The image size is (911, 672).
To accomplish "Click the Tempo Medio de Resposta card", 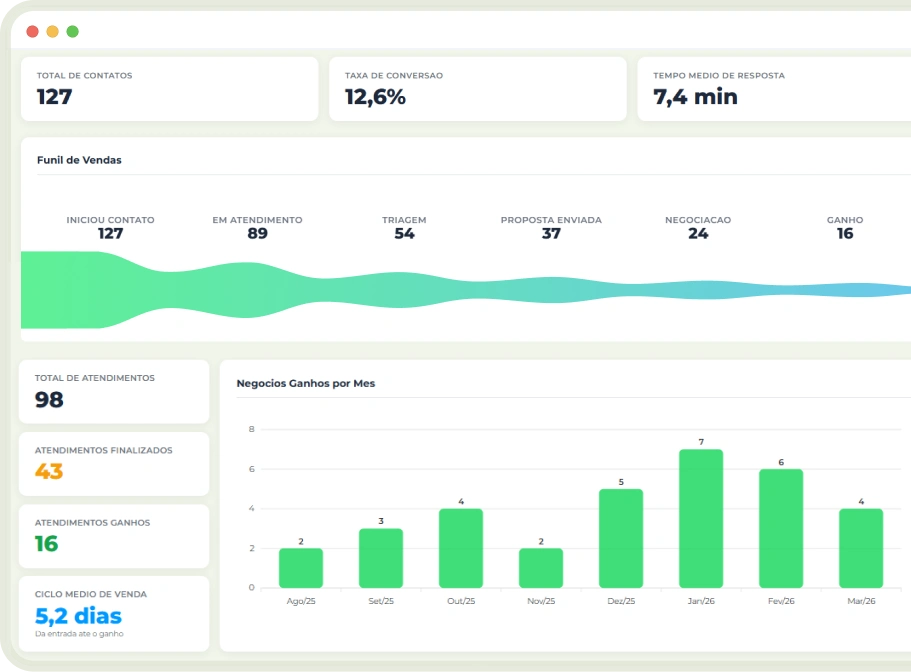I will click(x=772, y=89).
